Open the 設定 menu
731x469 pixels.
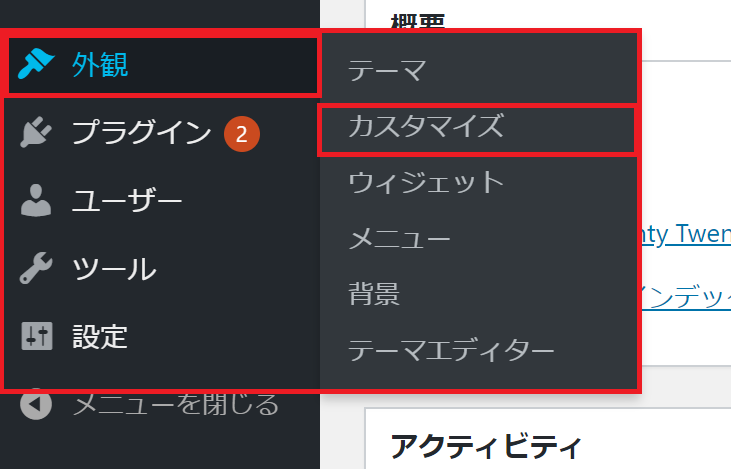click(160, 336)
